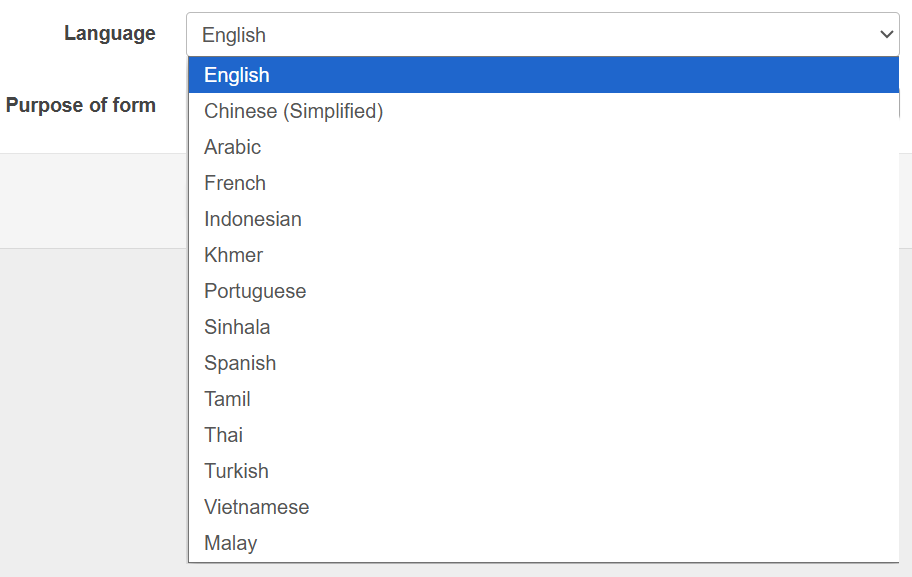Image resolution: width=912 pixels, height=577 pixels.
Task: Select Tamil language option
Action: coord(227,399)
